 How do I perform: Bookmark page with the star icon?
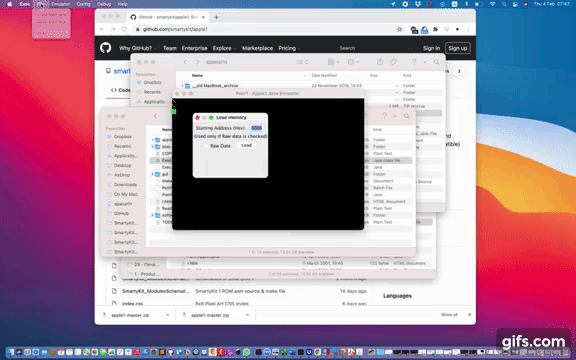400,29
